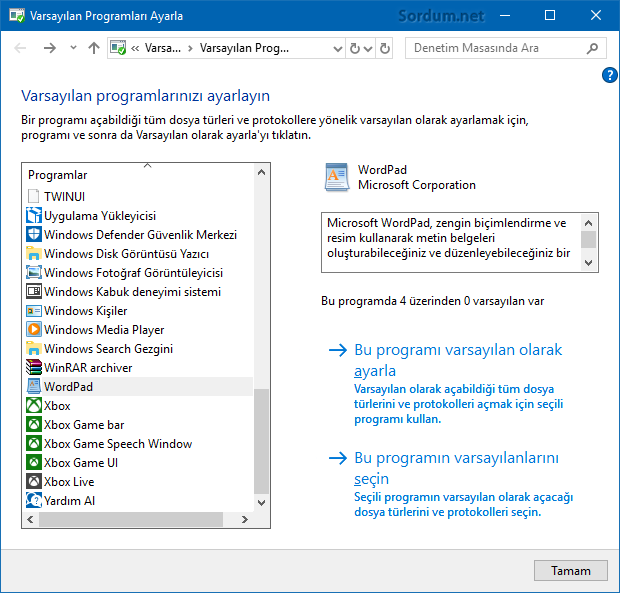Select 'Windows Search Gezgini' row text
Screen dimensions: 620x593
pyautogui.click(x=108, y=348)
